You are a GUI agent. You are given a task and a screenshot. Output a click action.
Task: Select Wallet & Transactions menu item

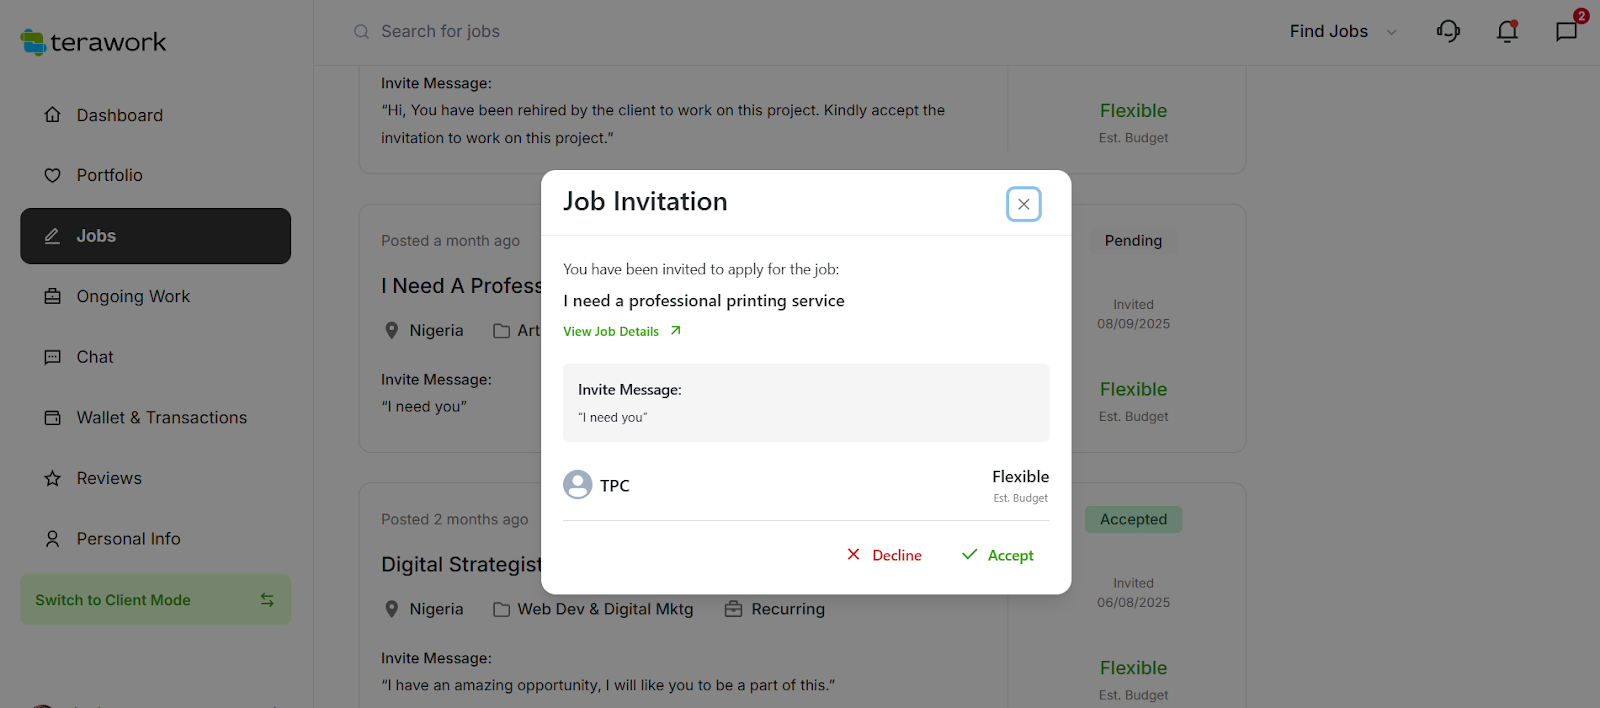tap(161, 418)
